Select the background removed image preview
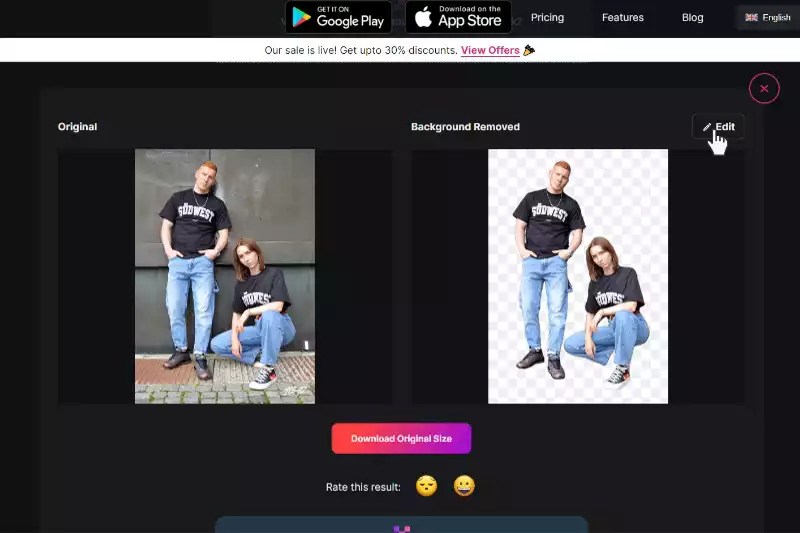Screen dimensions: 800x533 (578, 276)
